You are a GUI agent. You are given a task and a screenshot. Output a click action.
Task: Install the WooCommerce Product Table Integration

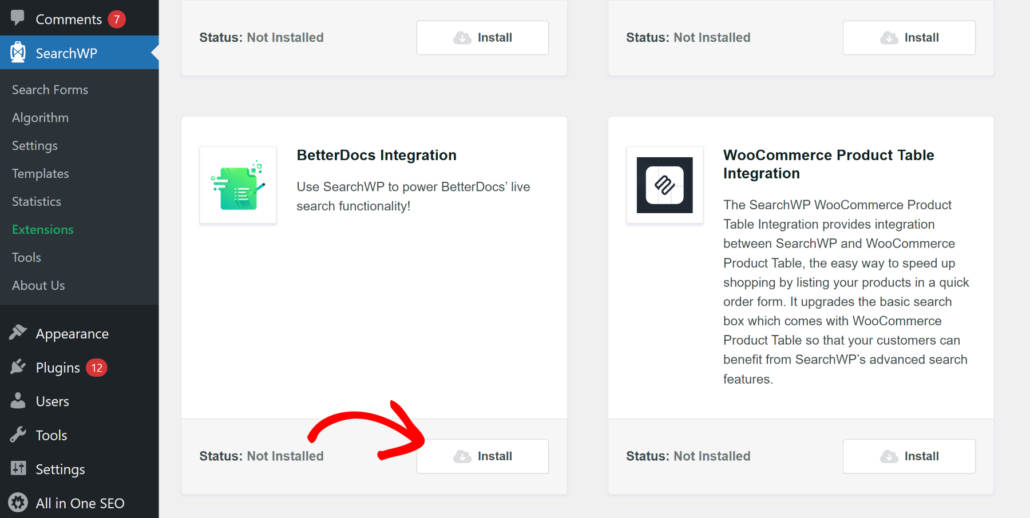[909, 456]
